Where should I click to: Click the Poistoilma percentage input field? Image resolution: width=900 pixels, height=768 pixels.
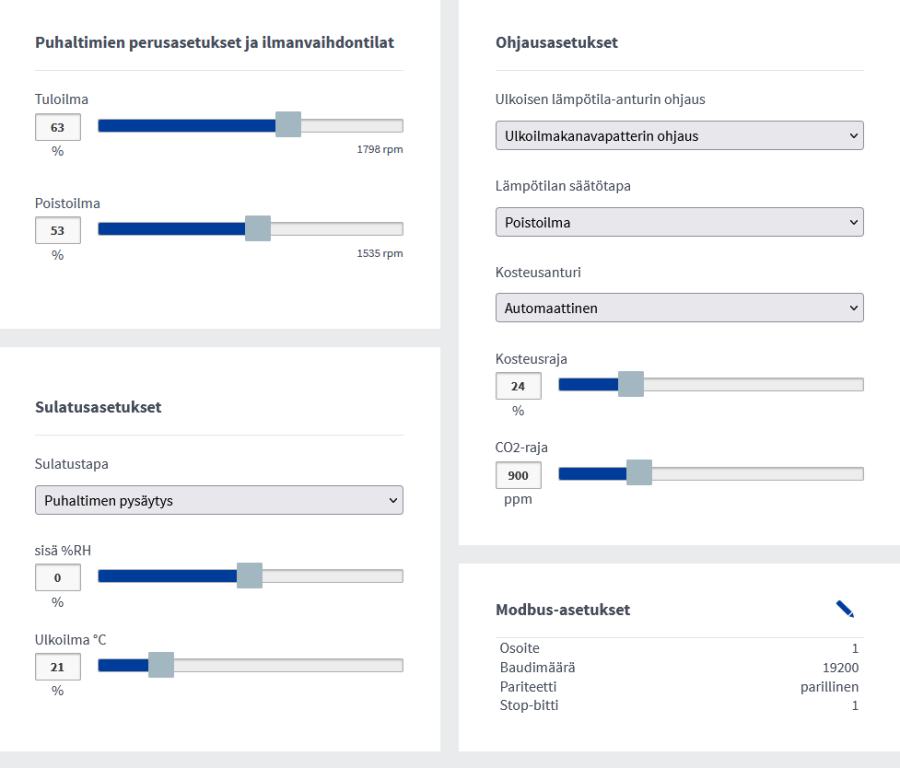pyautogui.click(x=58, y=231)
